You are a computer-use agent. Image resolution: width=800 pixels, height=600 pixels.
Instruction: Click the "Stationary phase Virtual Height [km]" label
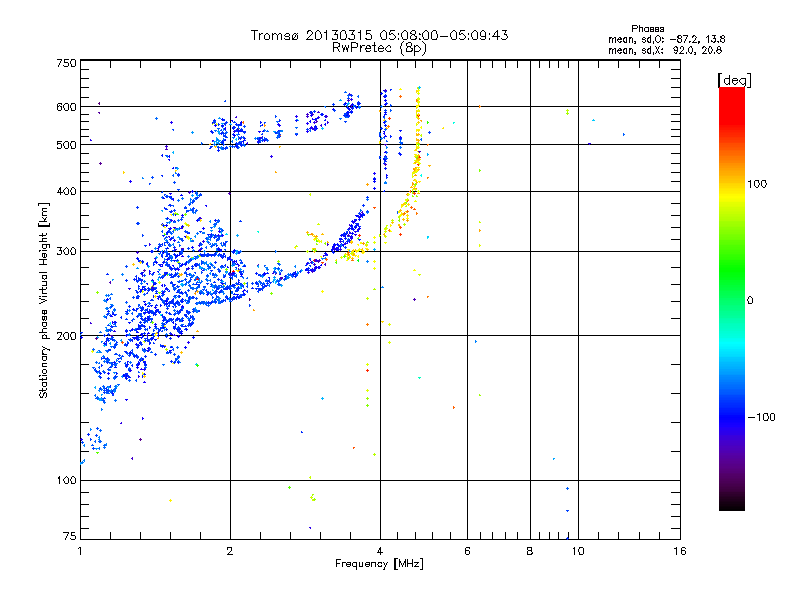click(x=44, y=300)
